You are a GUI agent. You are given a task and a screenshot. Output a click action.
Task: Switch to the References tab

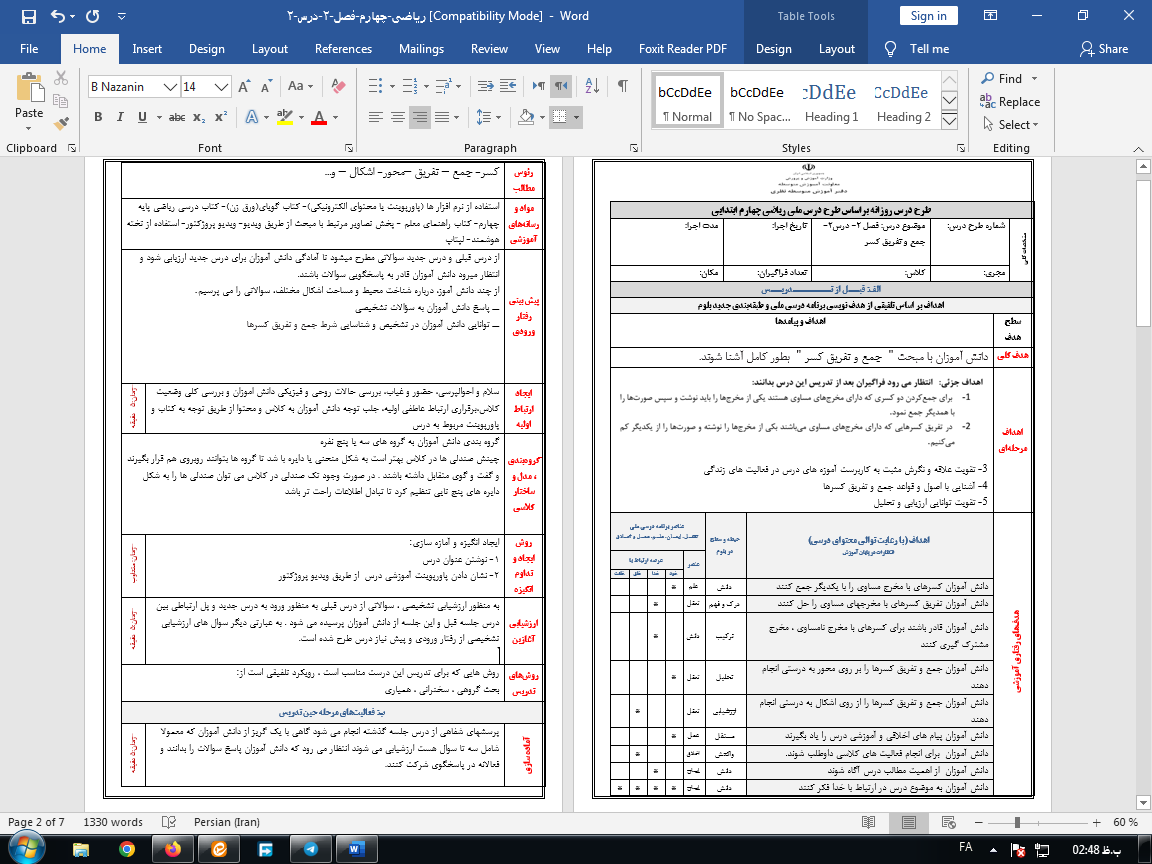(x=343, y=49)
